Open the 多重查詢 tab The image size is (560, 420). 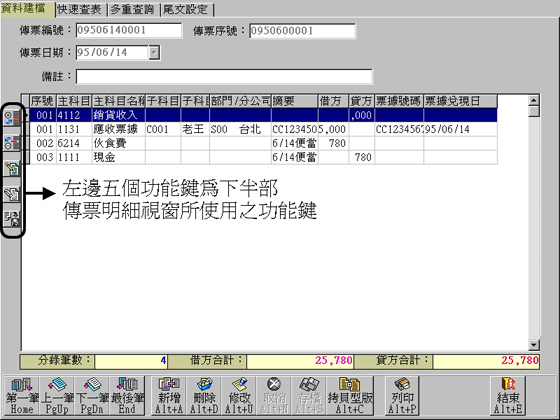[x=133, y=10]
